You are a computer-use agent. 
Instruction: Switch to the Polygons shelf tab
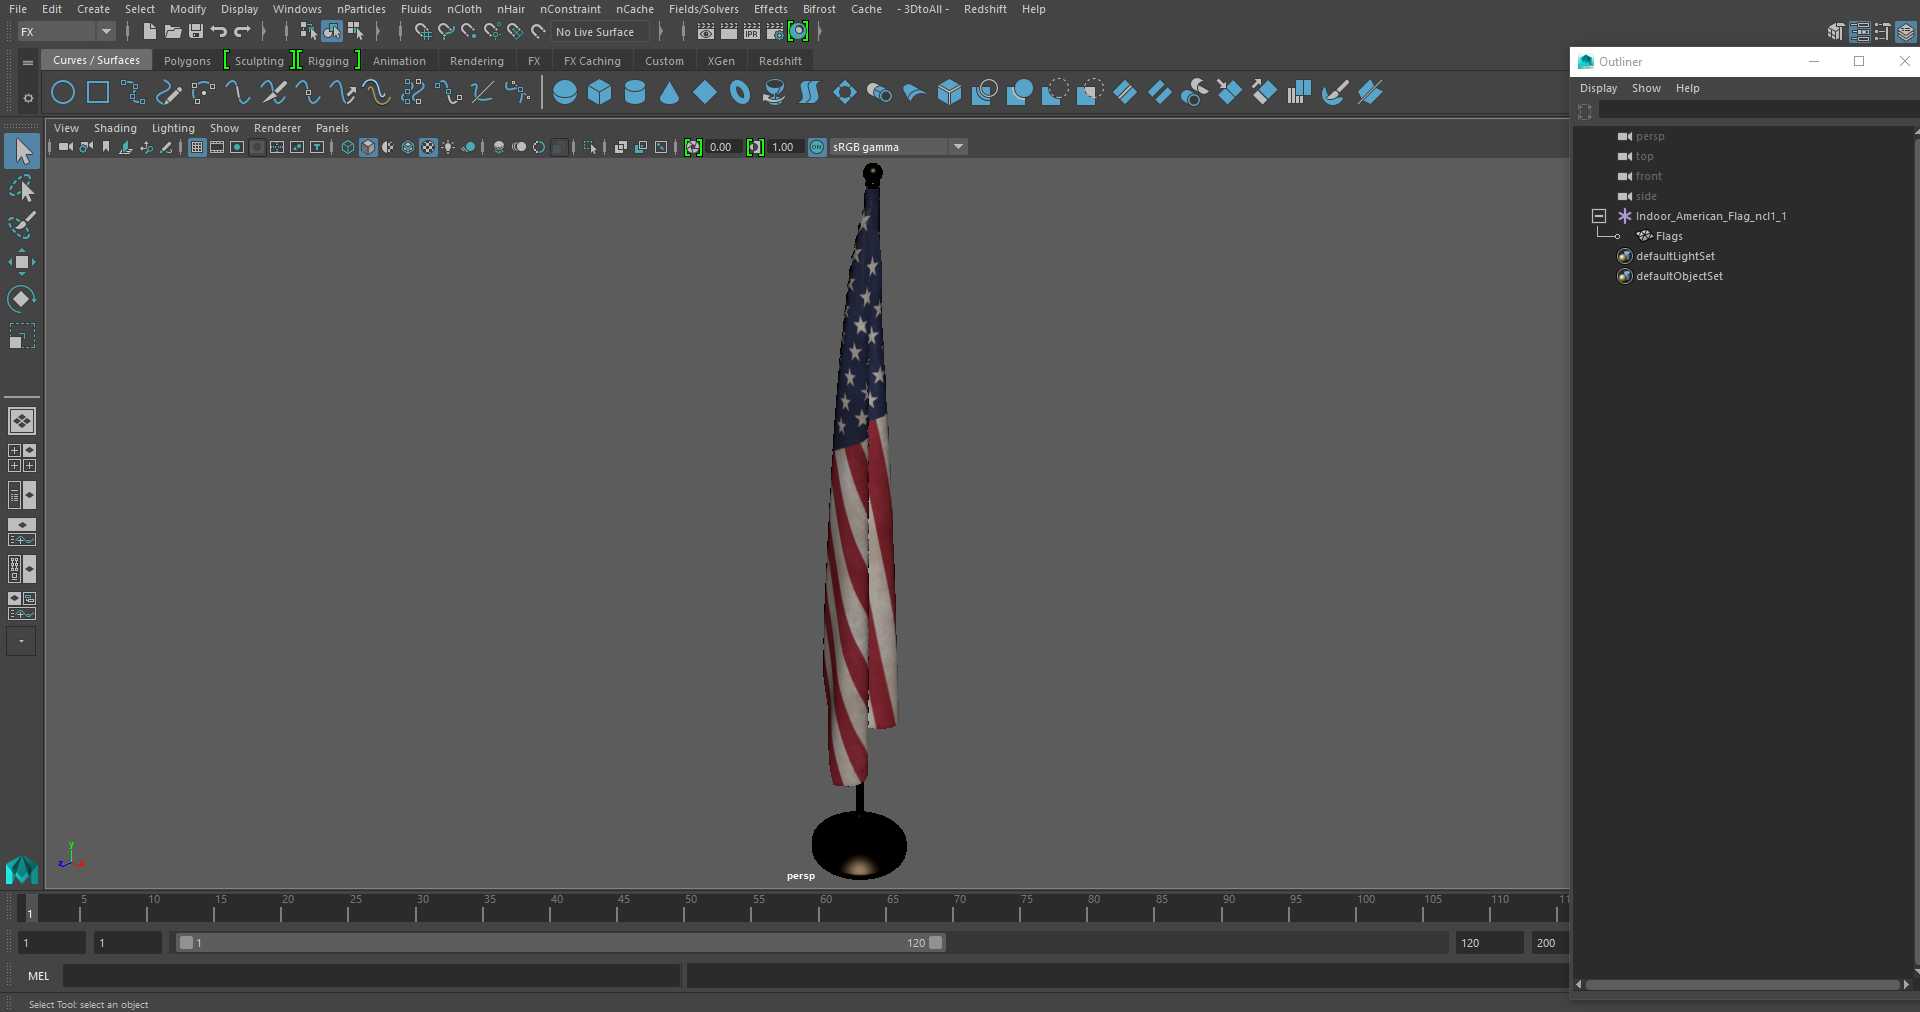pyautogui.click(x=187, y=61)
